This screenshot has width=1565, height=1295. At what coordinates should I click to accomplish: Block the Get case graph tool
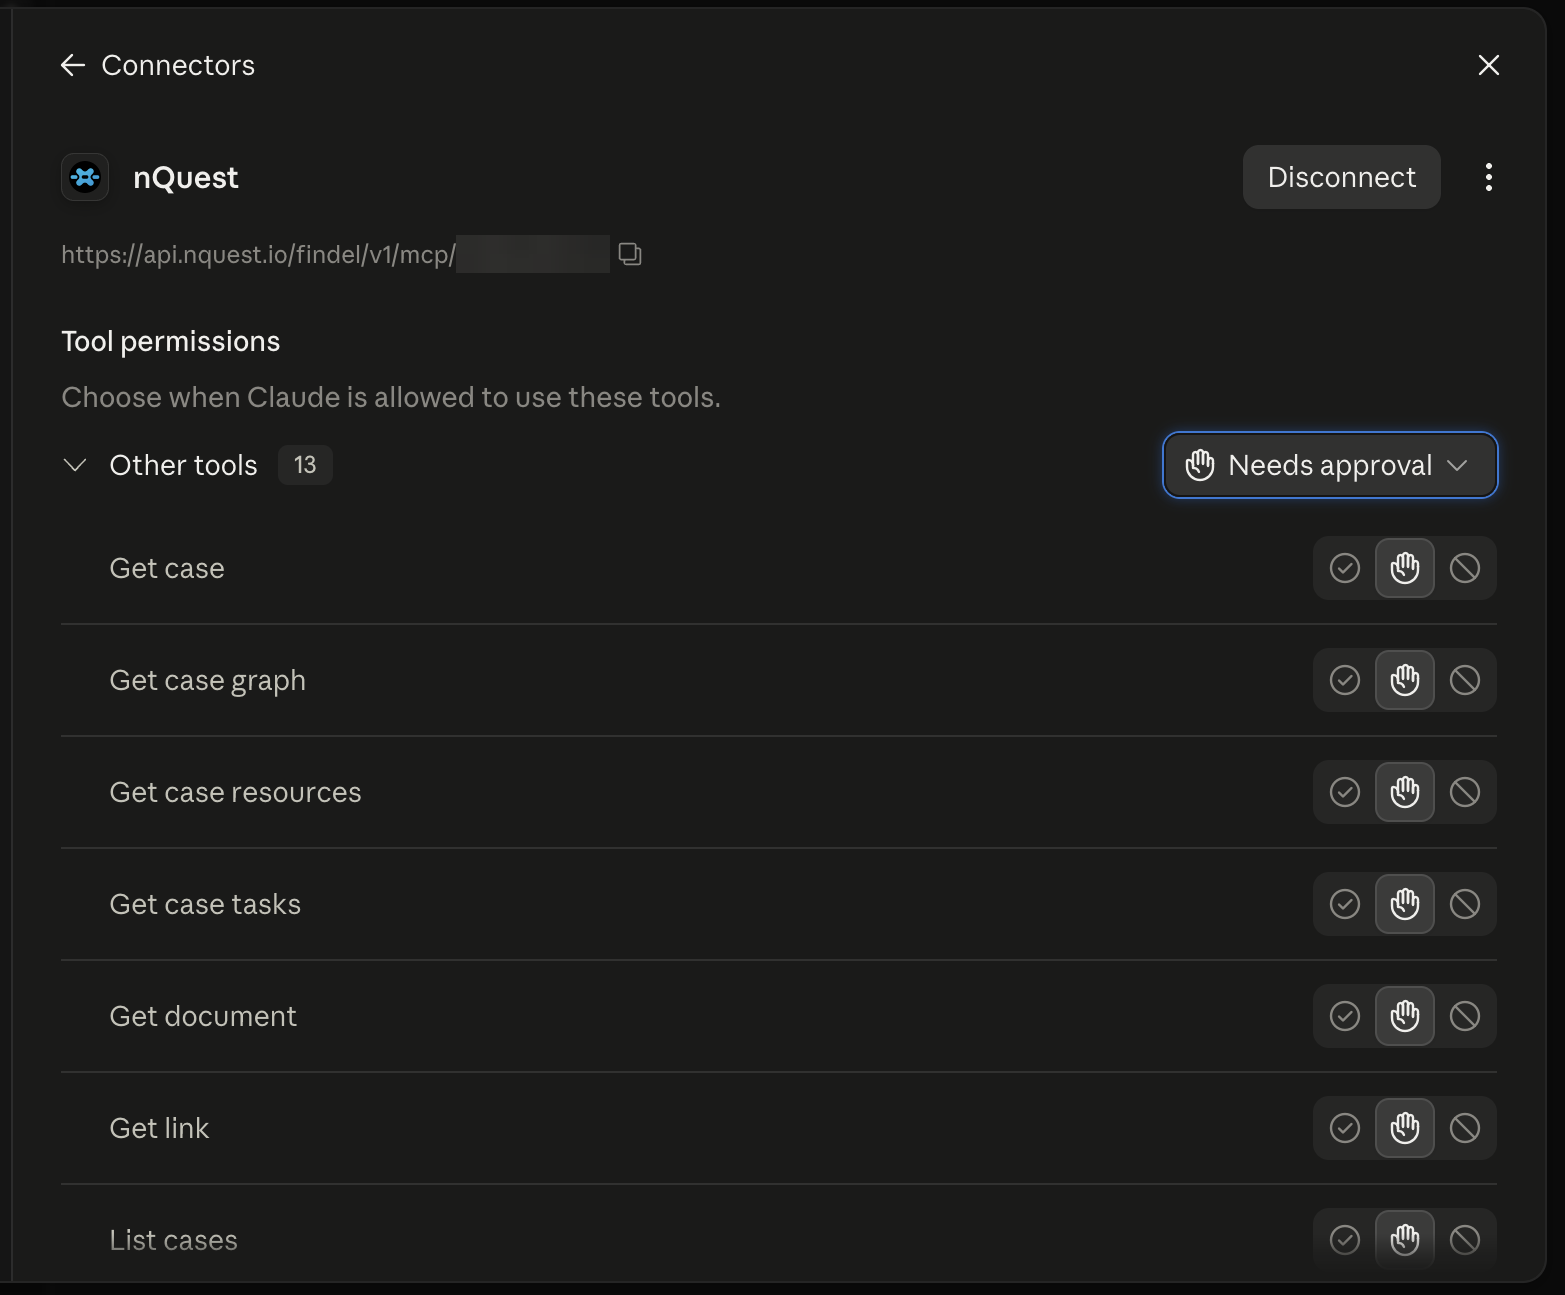coord(1465,680)
